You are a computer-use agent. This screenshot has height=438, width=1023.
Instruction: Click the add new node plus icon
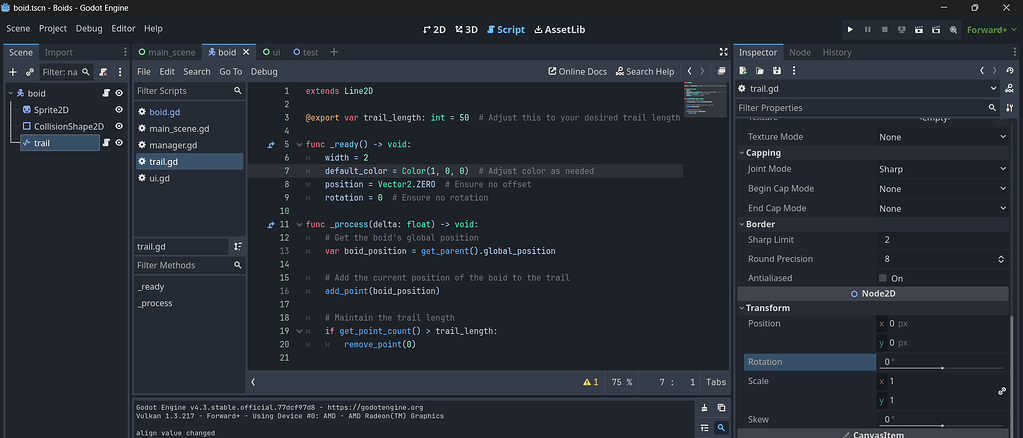[x=13, y=72]
